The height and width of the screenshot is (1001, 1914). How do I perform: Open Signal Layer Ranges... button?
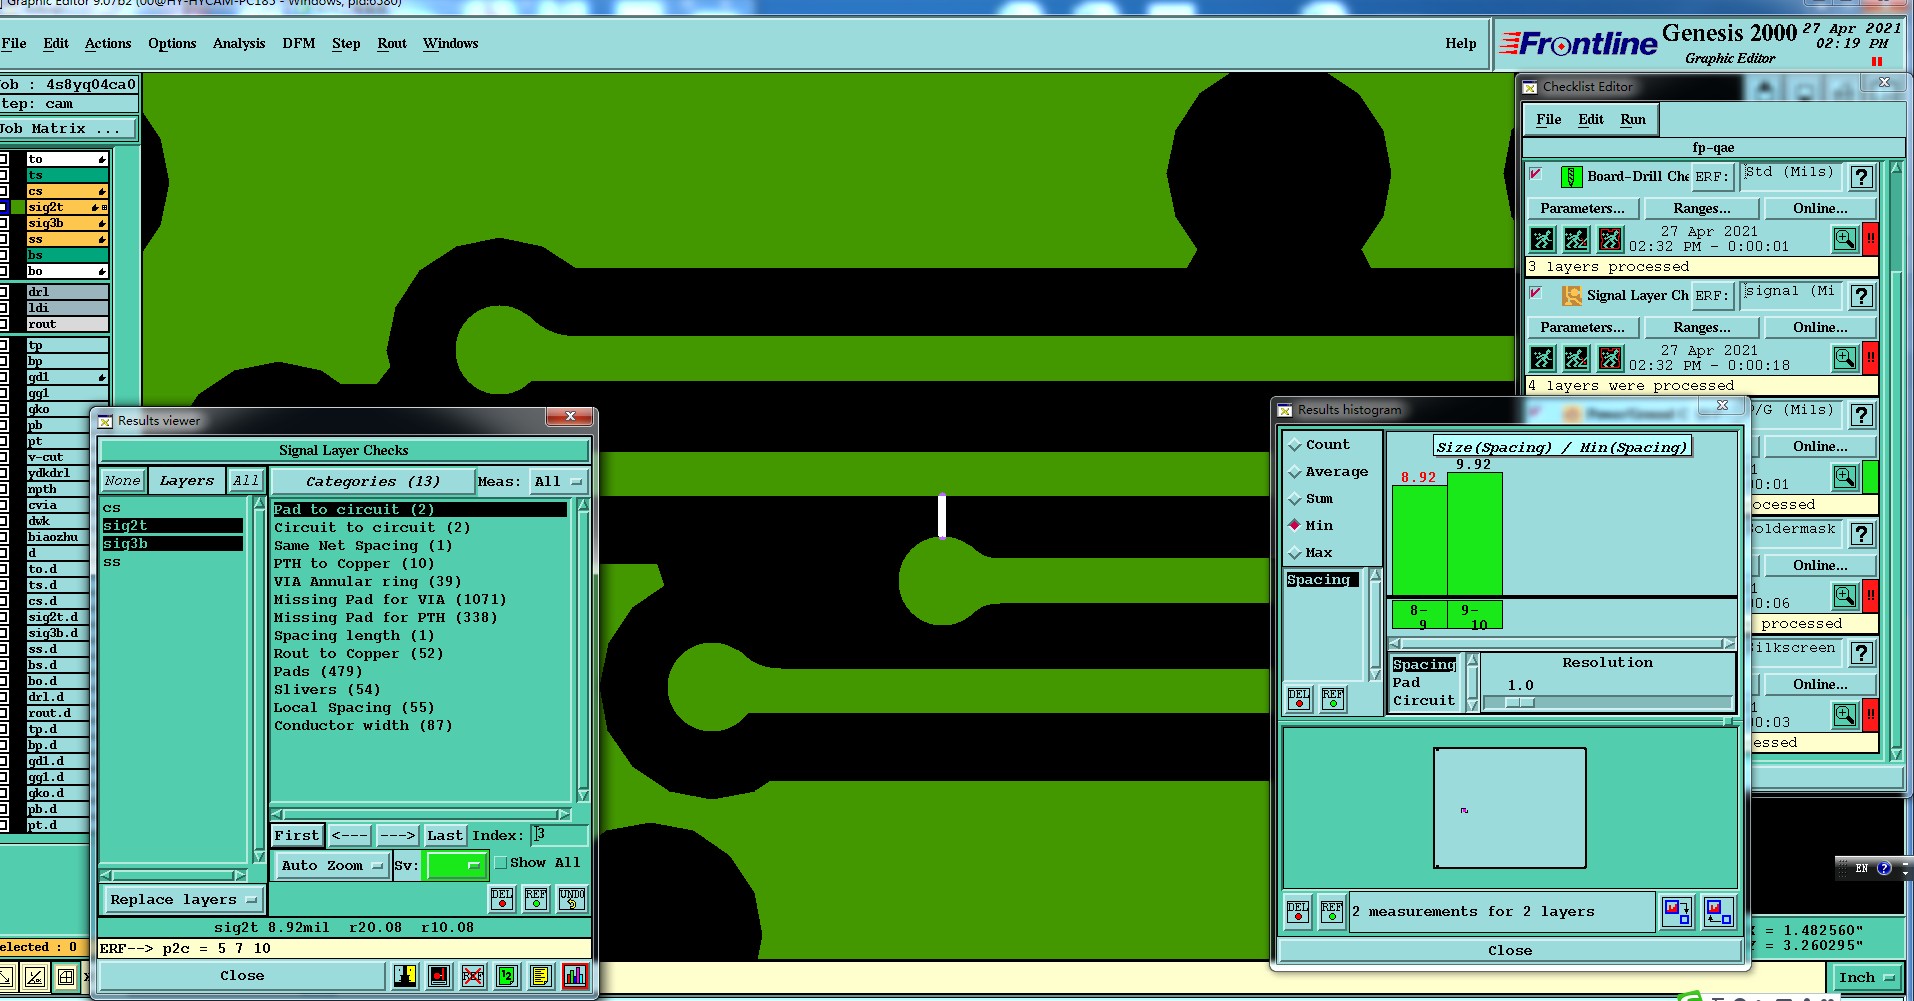pos(1701,328)
